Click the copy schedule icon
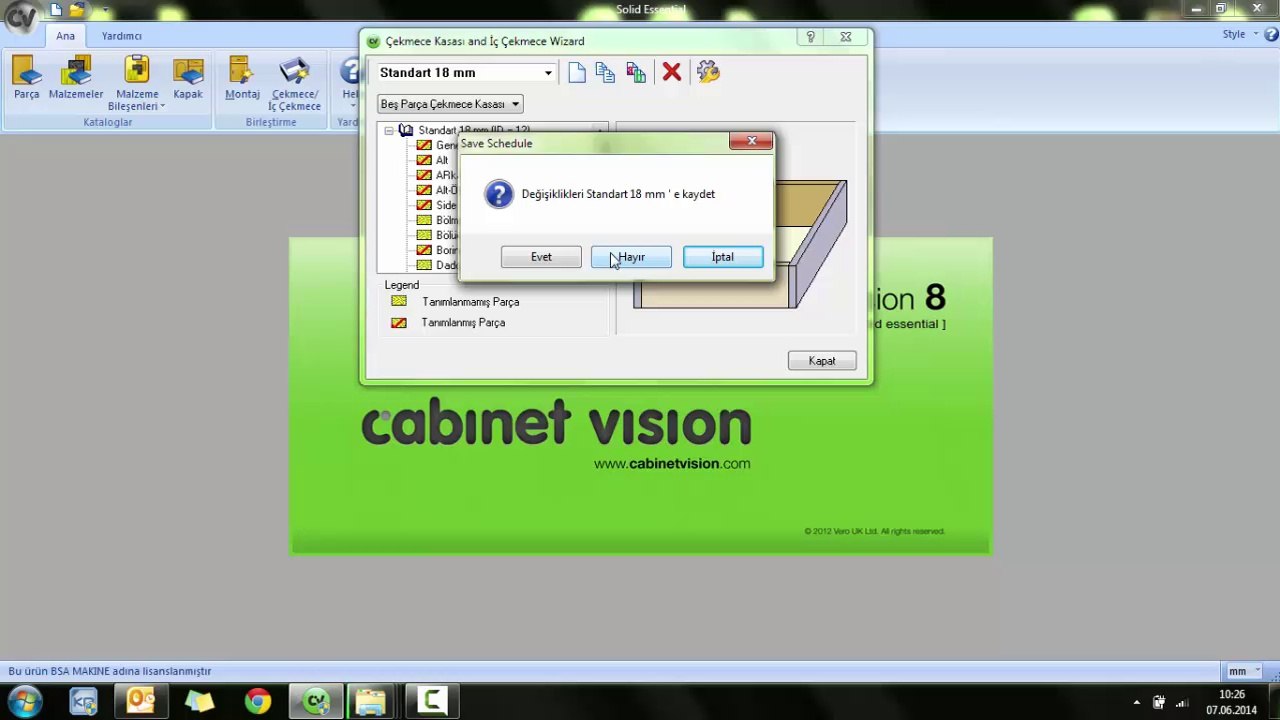 click(x=605, y=72)
